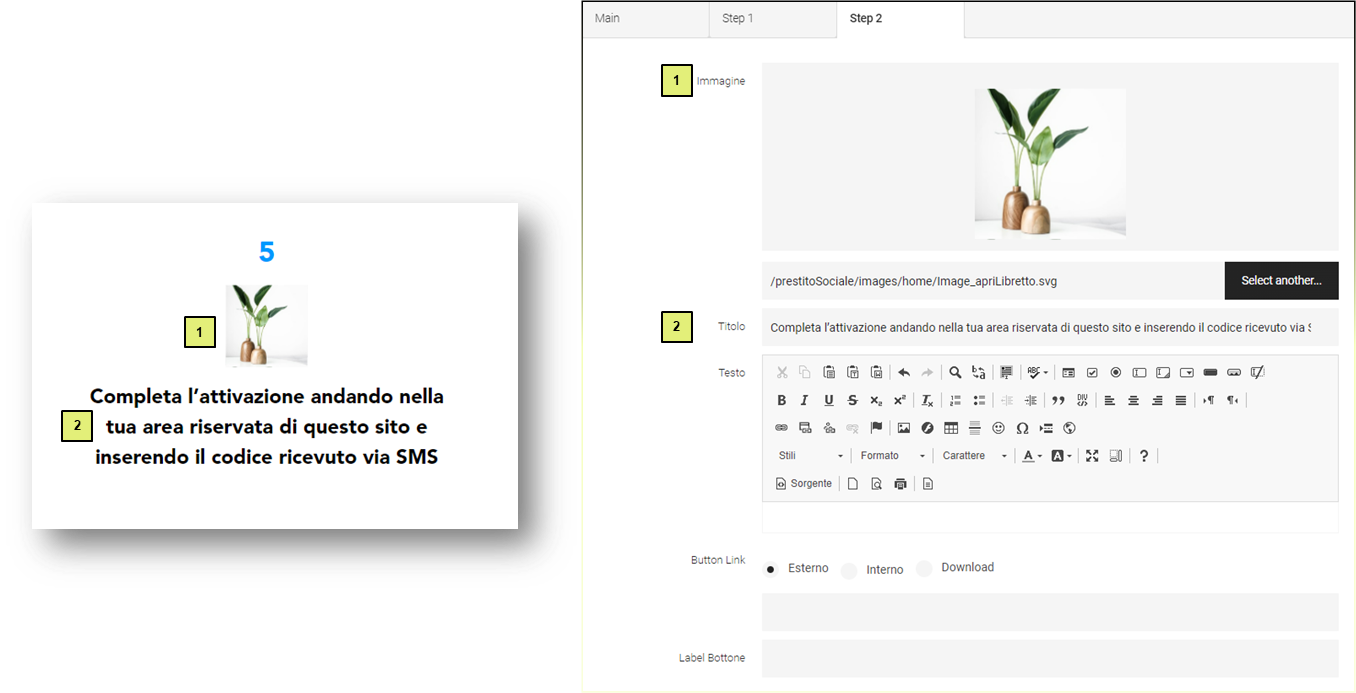Toggle Italic formatting

tap(805, 400)
